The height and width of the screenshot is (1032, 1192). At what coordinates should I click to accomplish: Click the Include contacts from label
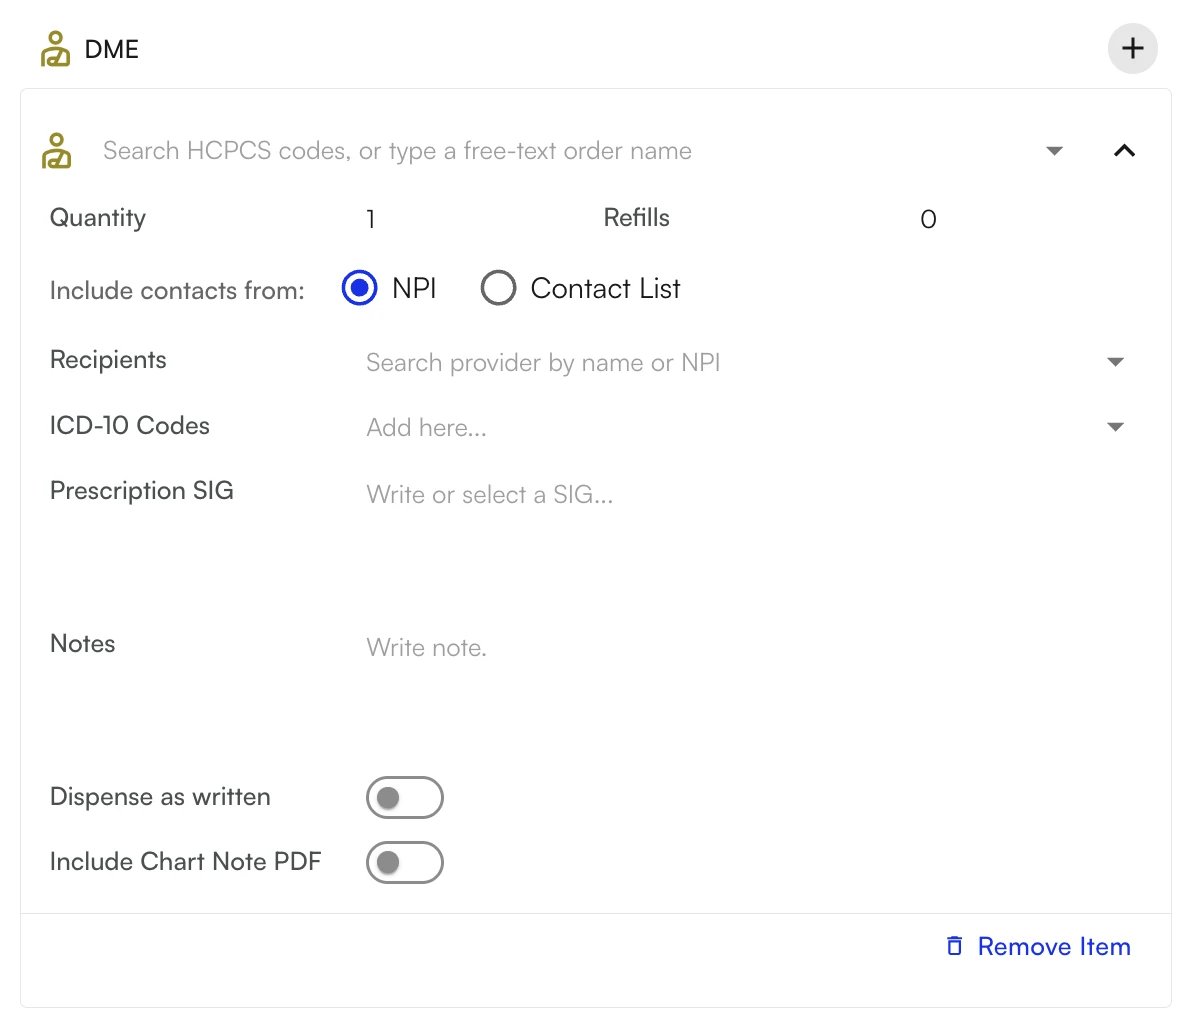[x=177, y=290]
